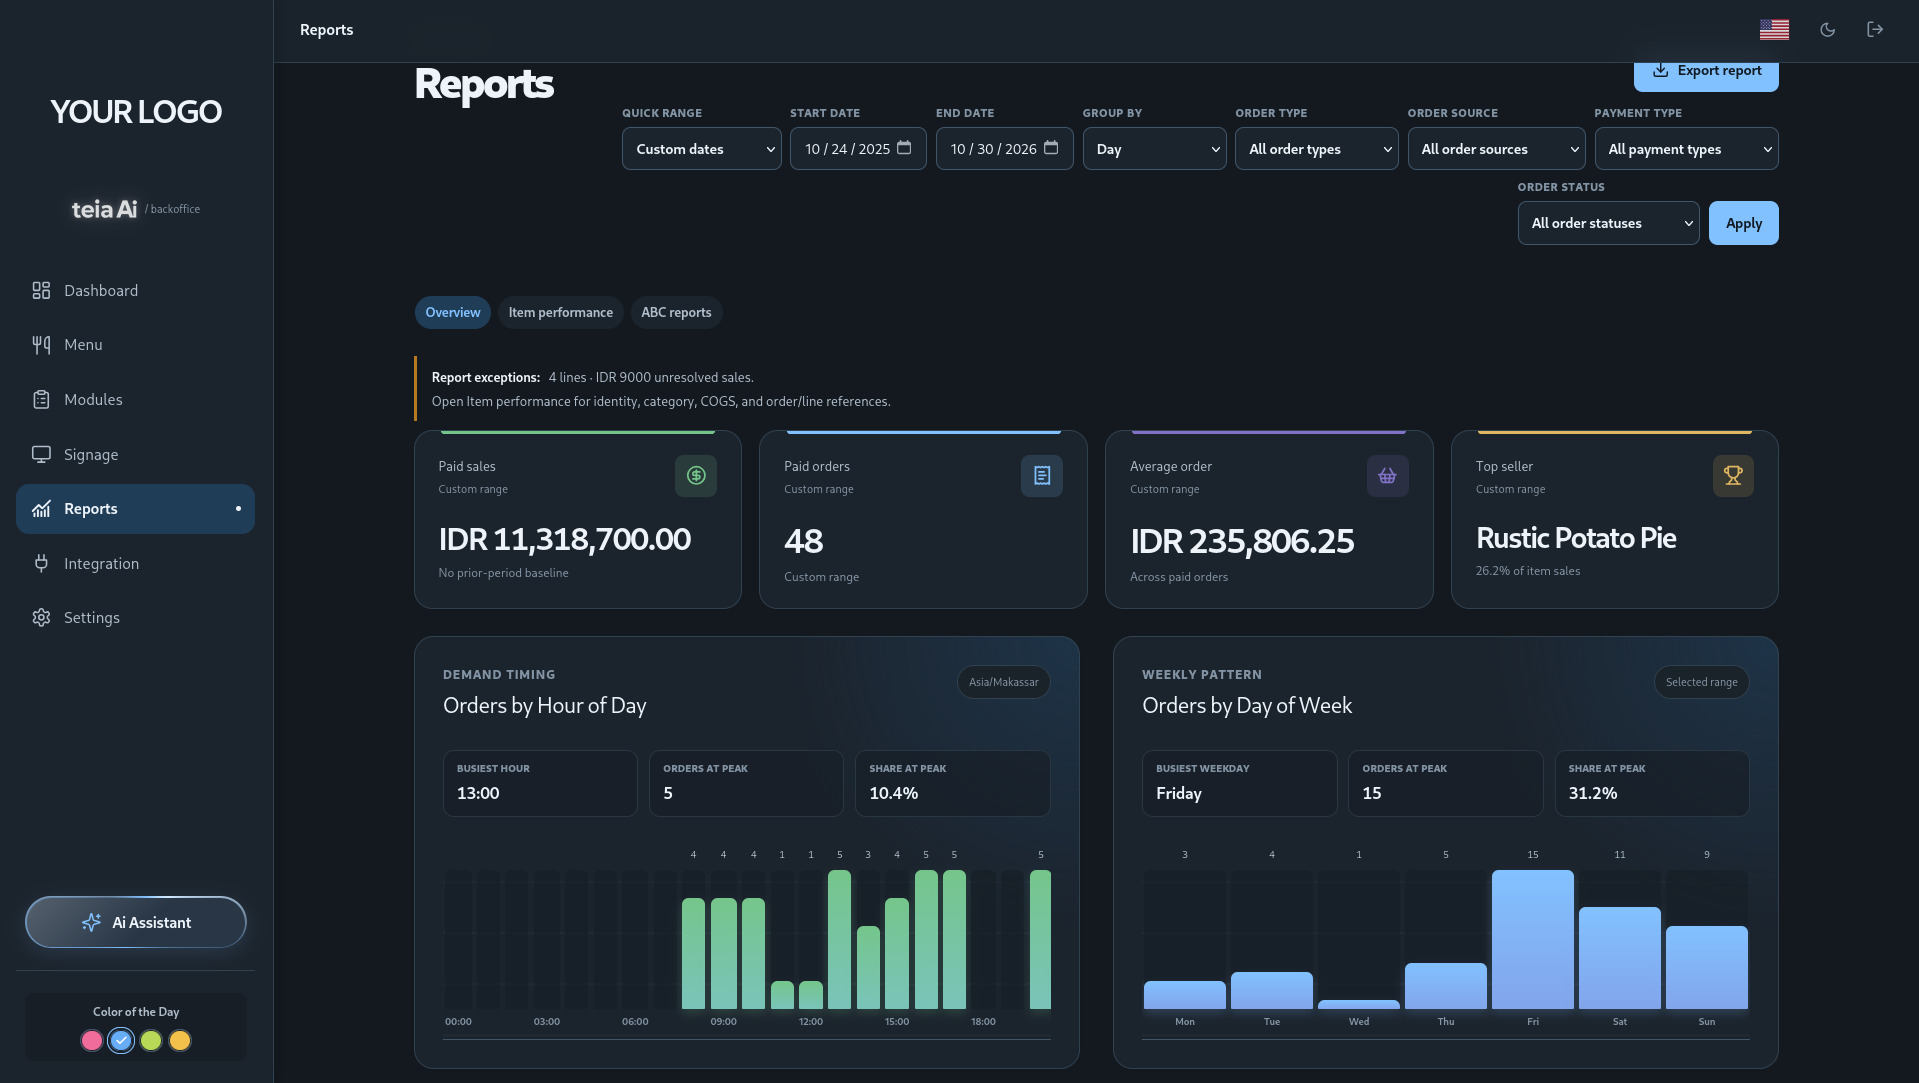Click the Paid orders receipt icon
The height and width of the screenshot is (1083, 1919).
click(1042, 476)
